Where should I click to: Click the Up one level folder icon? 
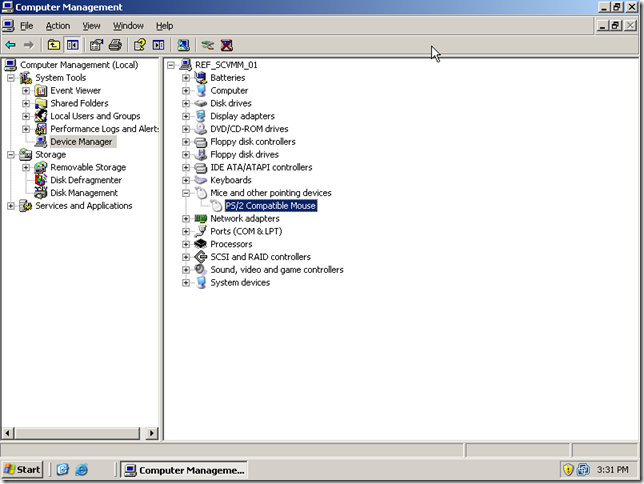coord(54,45)
